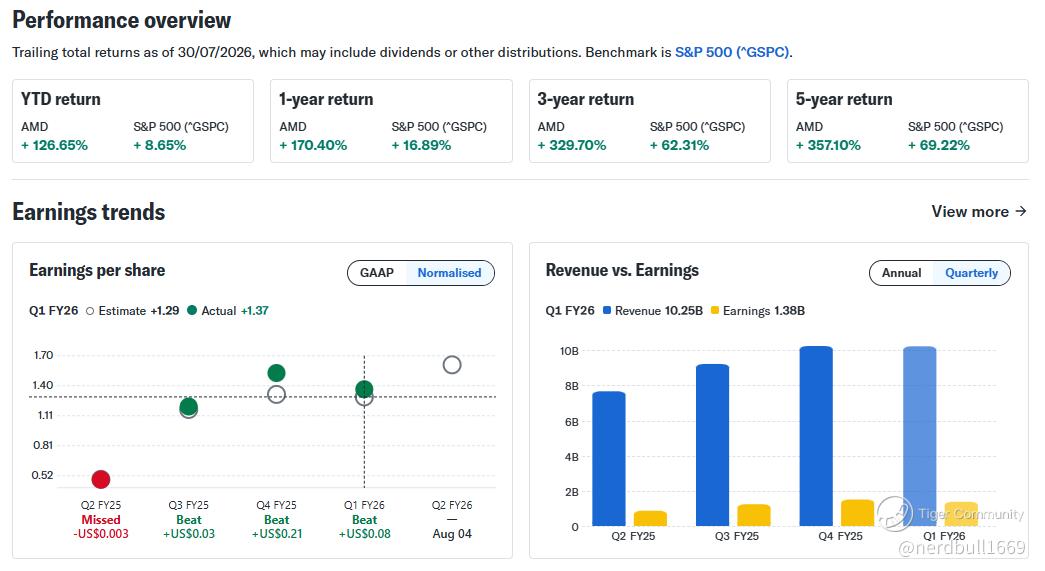
Task: Click the 5-year return heading
Action: point(844,99)
